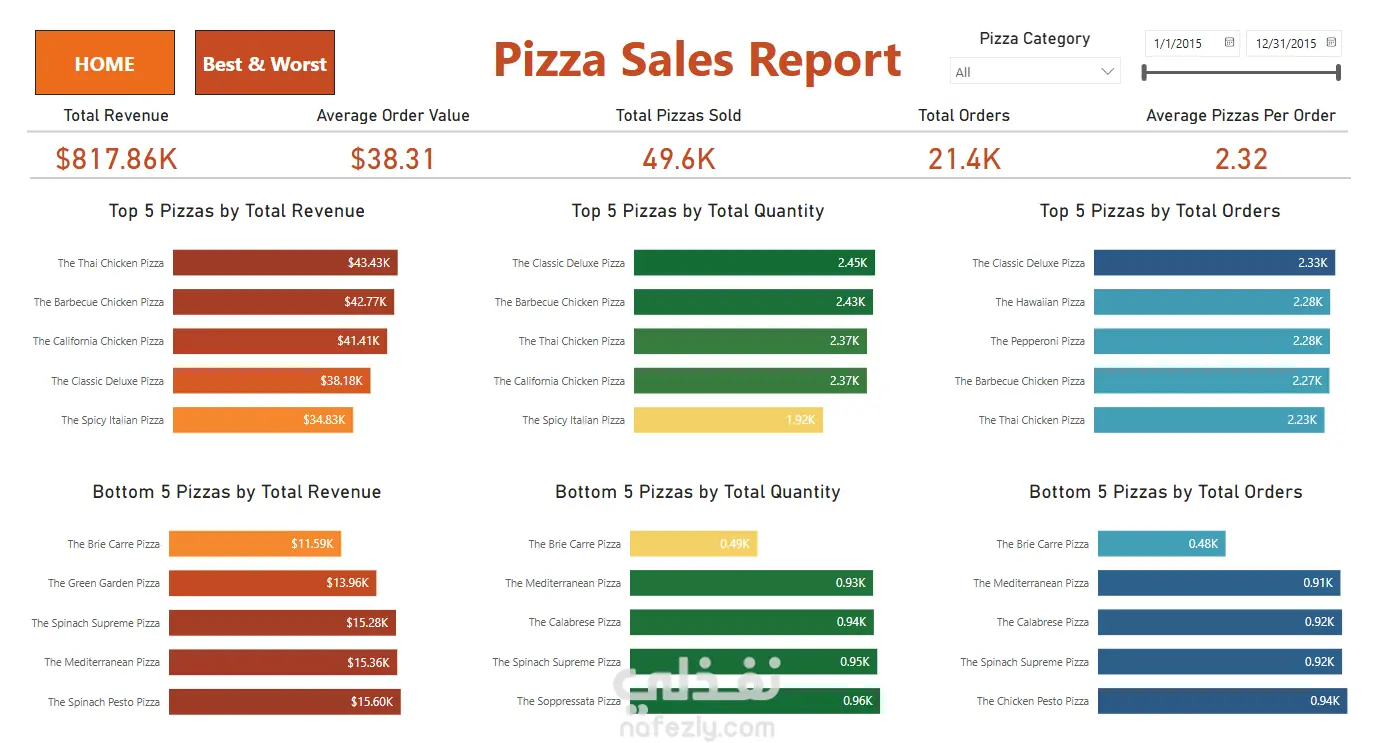Select the Thai Chicken Pizza $43.43K revenue bar
Screen dimensions: 1394x743
point(285,263)
